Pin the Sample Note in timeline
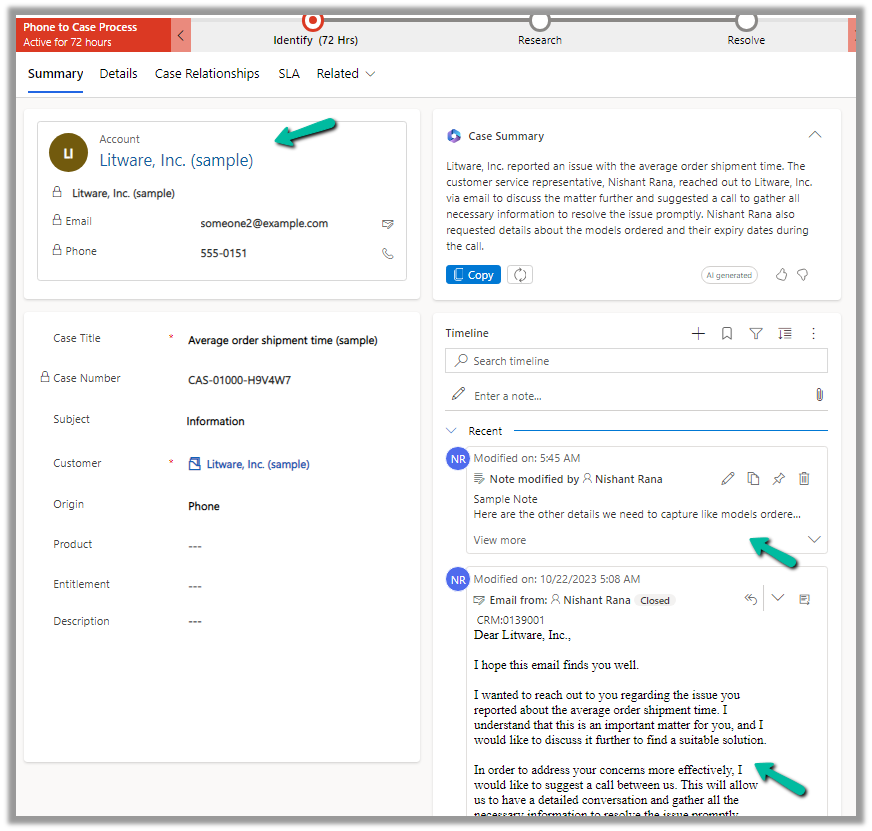872x831 pixels. pyautogui.click(x=779, y=479)
